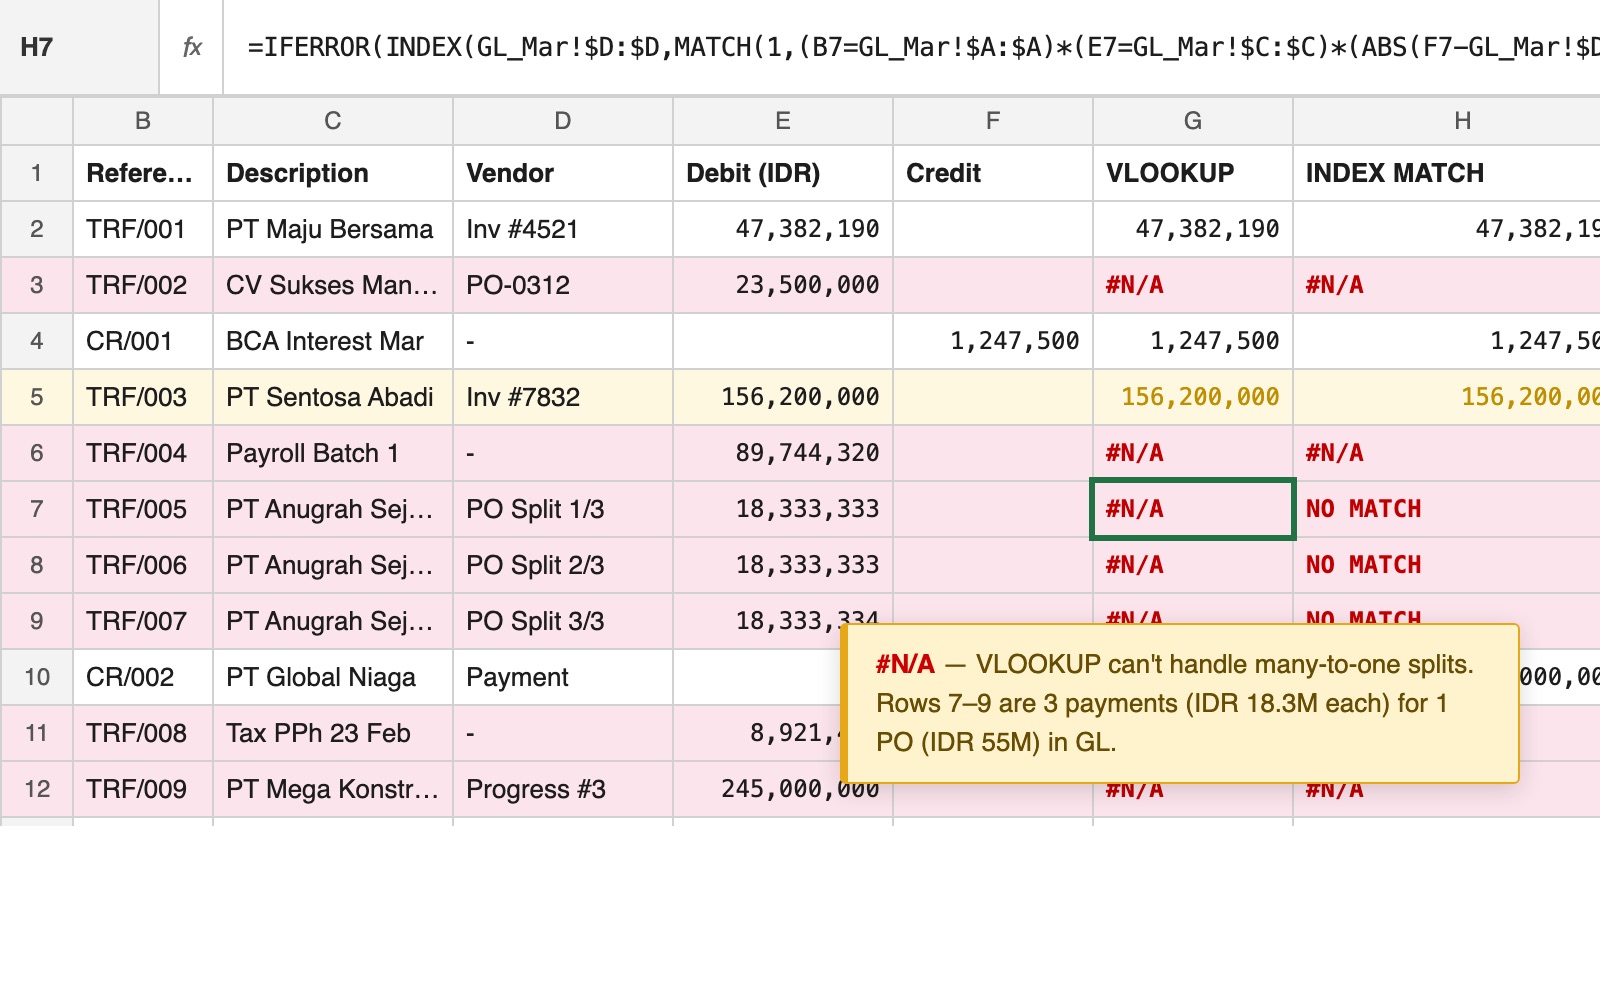The image size is (1600, 1000).
Task: Click inside the formula bar to edit
Action: pos(700,46)
